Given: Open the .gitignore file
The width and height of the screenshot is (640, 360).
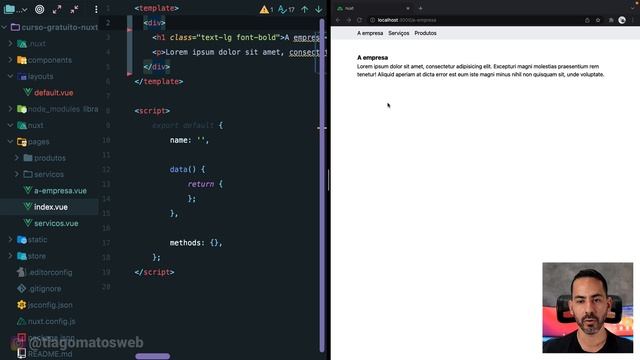Looking at the screenshot, I should tap(44, 289).
